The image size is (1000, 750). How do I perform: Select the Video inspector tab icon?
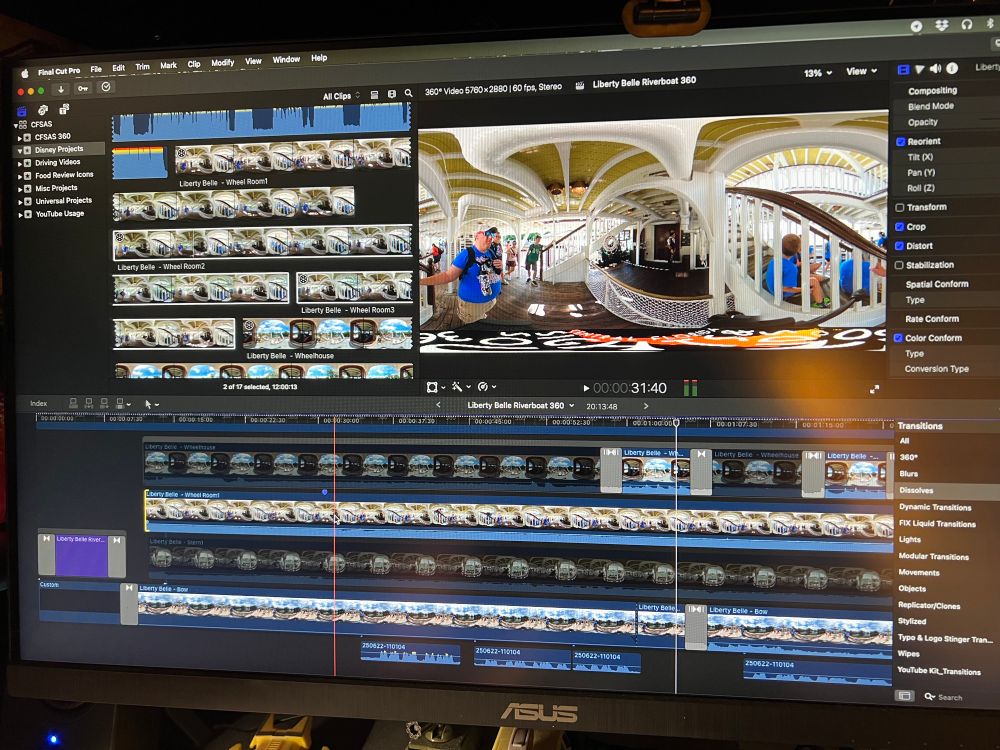(903, 70)
